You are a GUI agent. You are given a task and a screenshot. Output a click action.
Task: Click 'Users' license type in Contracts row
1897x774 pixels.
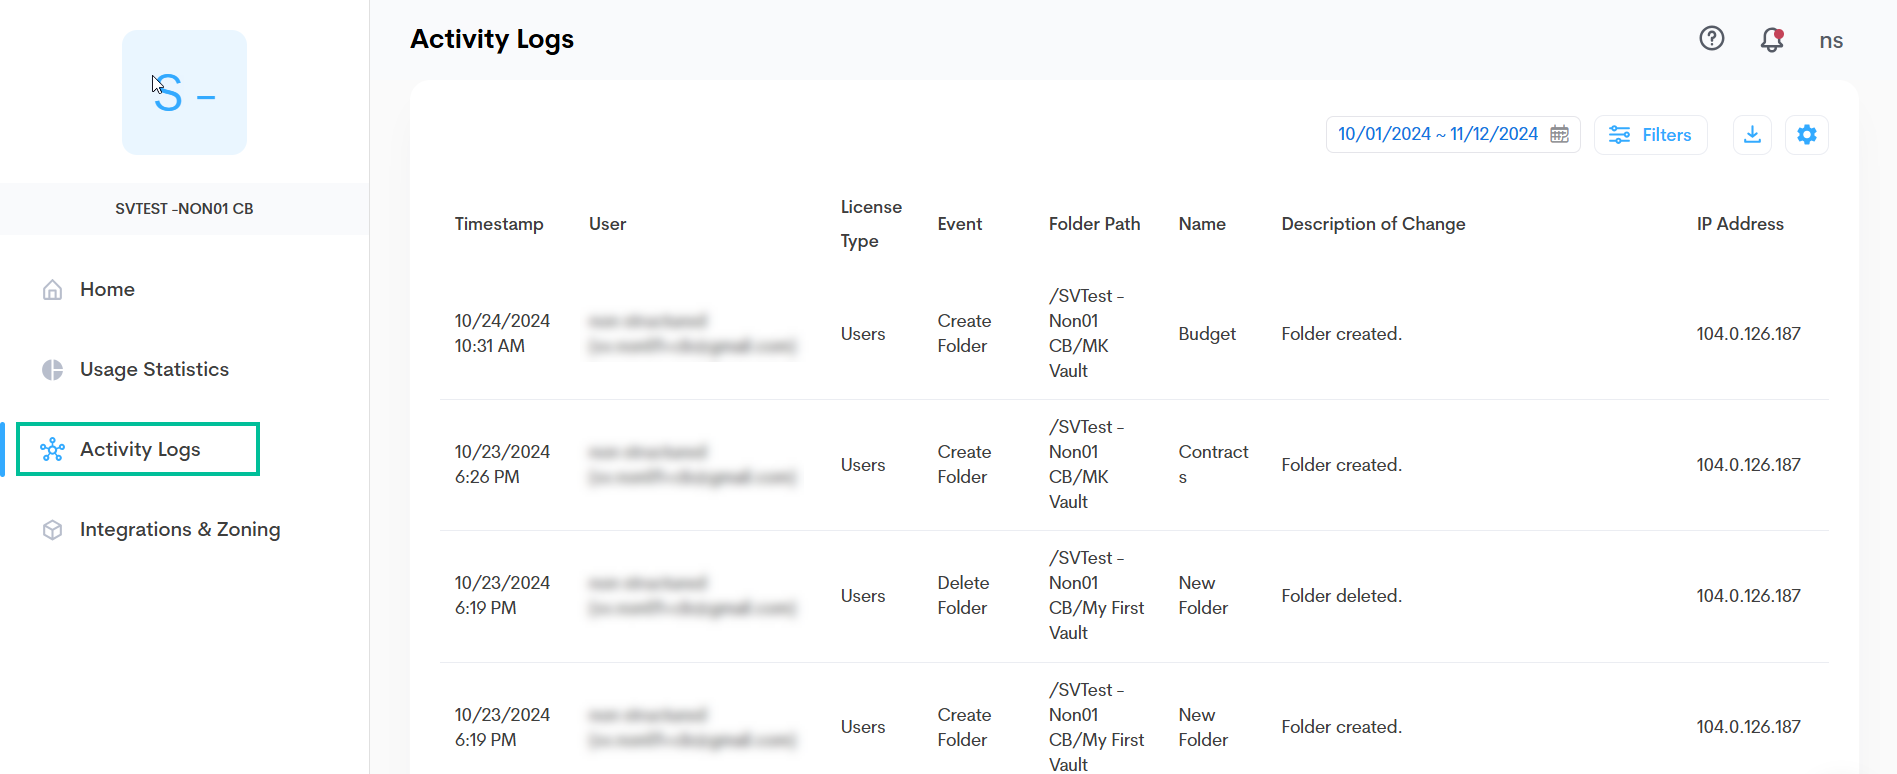tap(863, 465)
